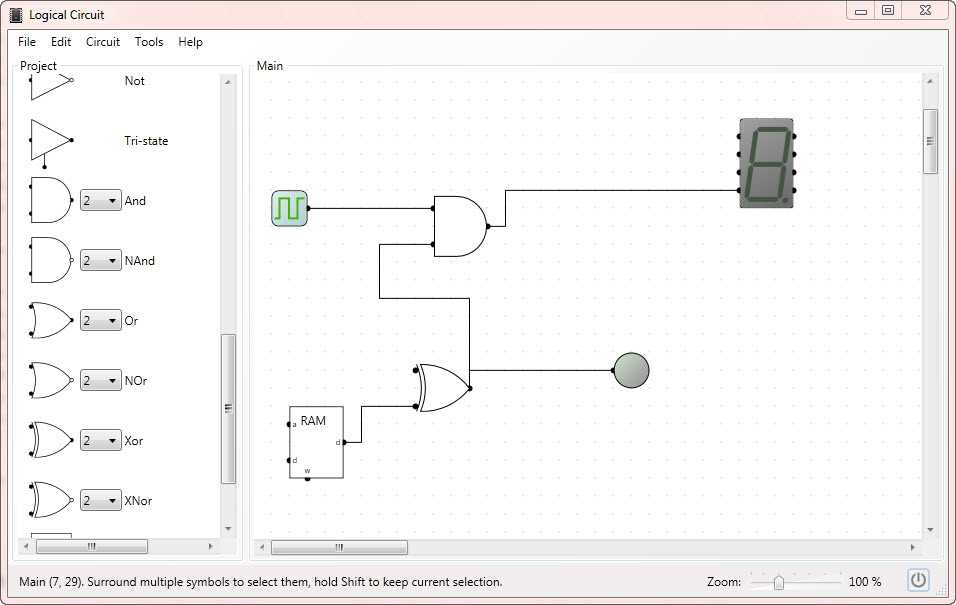Click the Project panel scroll-right arrow

pyautogui.click(x=211, y=546)
